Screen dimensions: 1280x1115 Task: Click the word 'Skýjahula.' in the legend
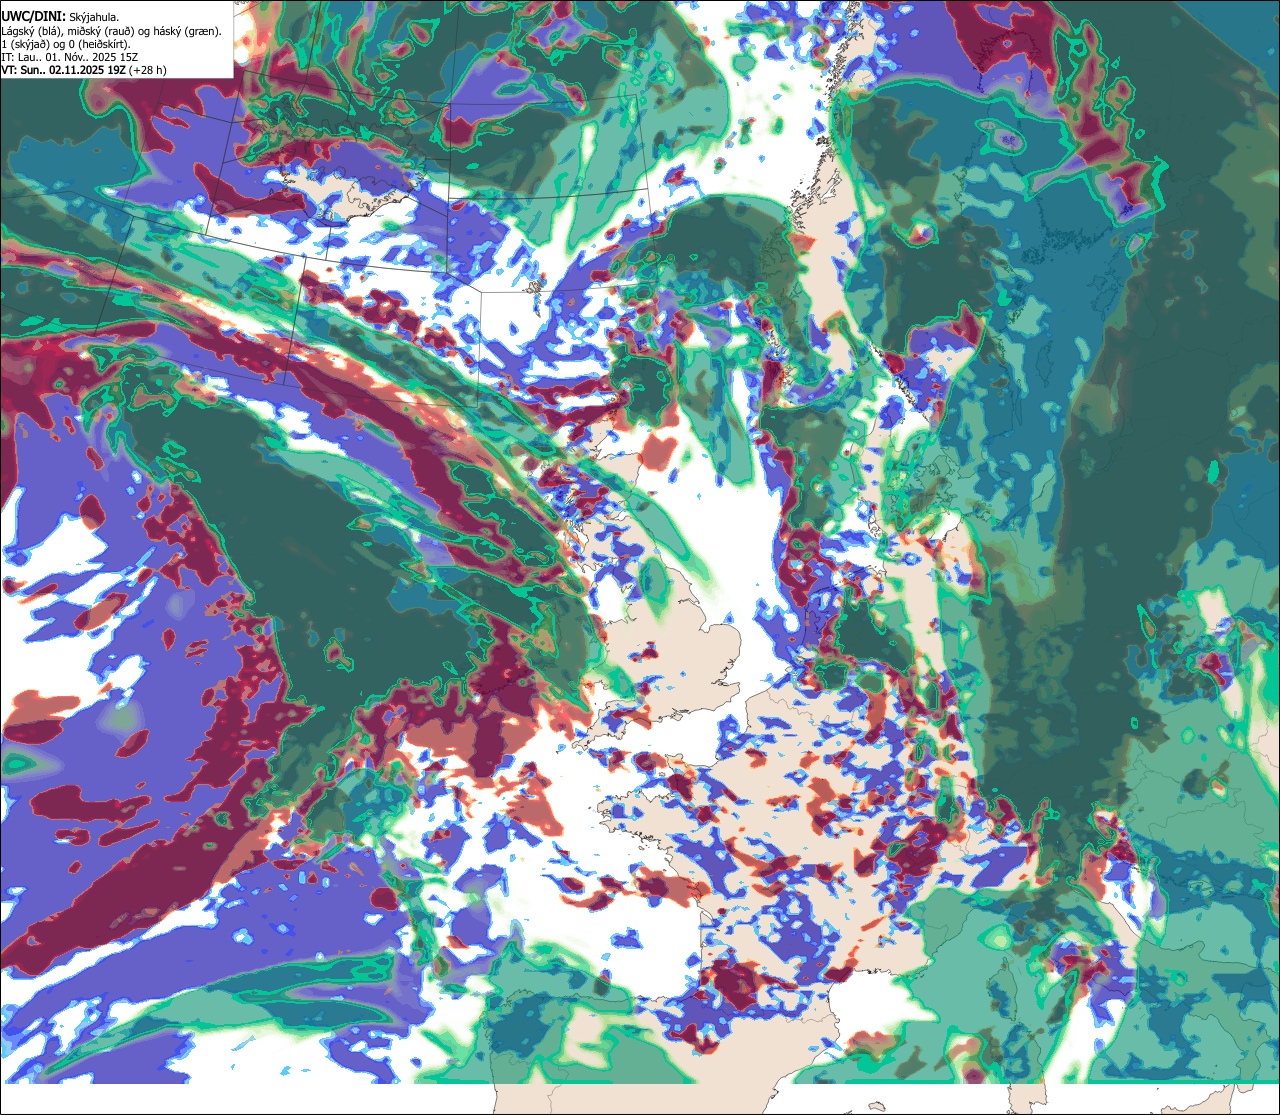94,18
